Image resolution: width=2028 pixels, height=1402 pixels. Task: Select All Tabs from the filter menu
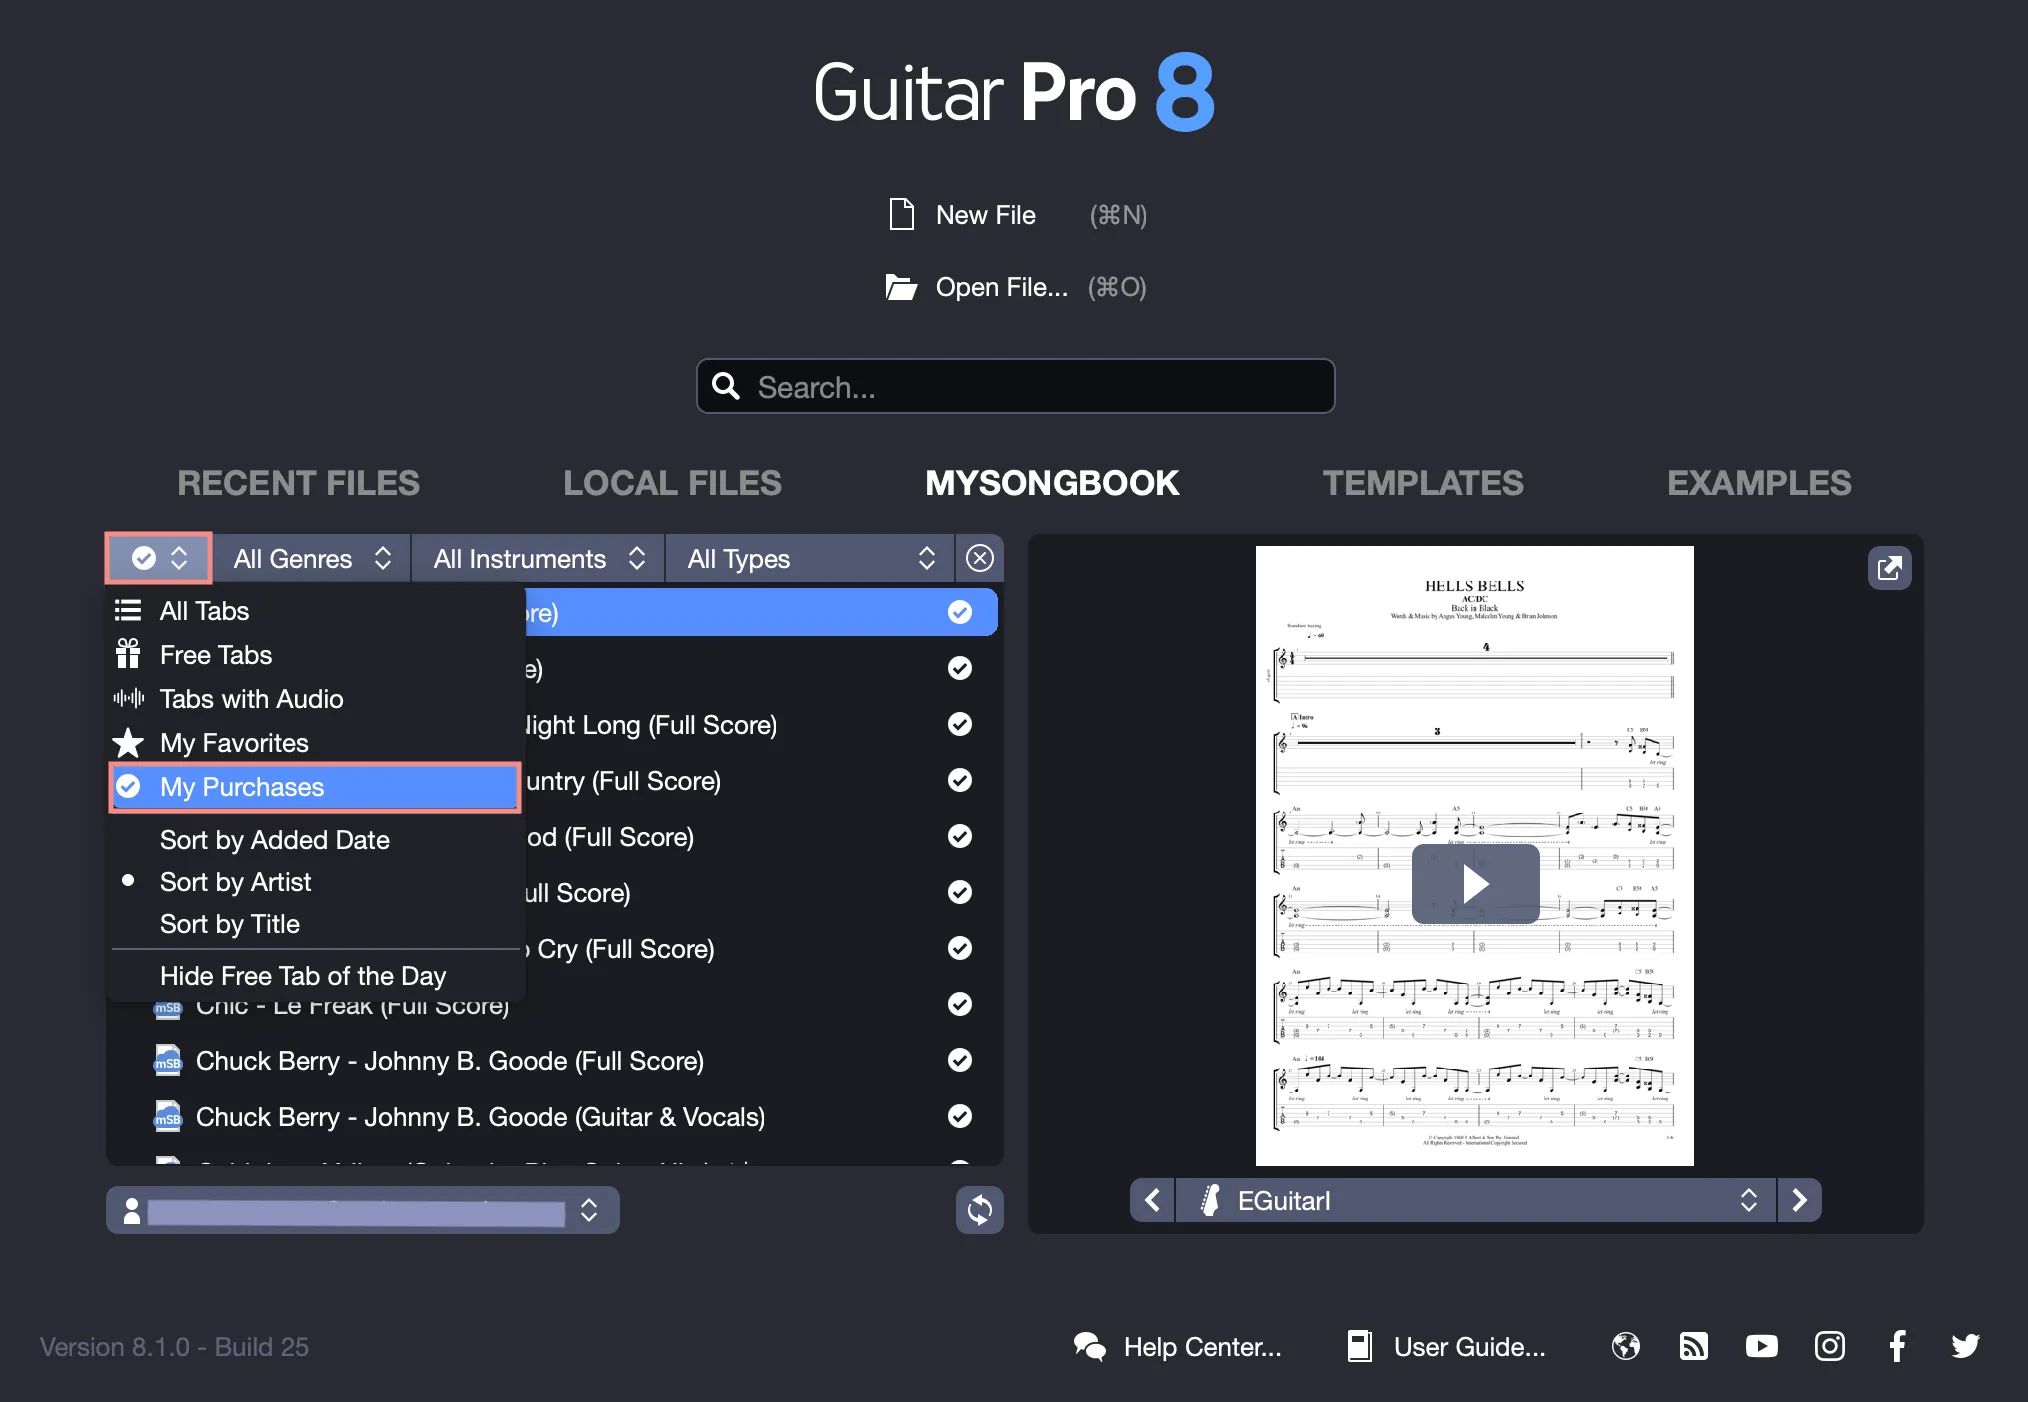tap(315, 611)
